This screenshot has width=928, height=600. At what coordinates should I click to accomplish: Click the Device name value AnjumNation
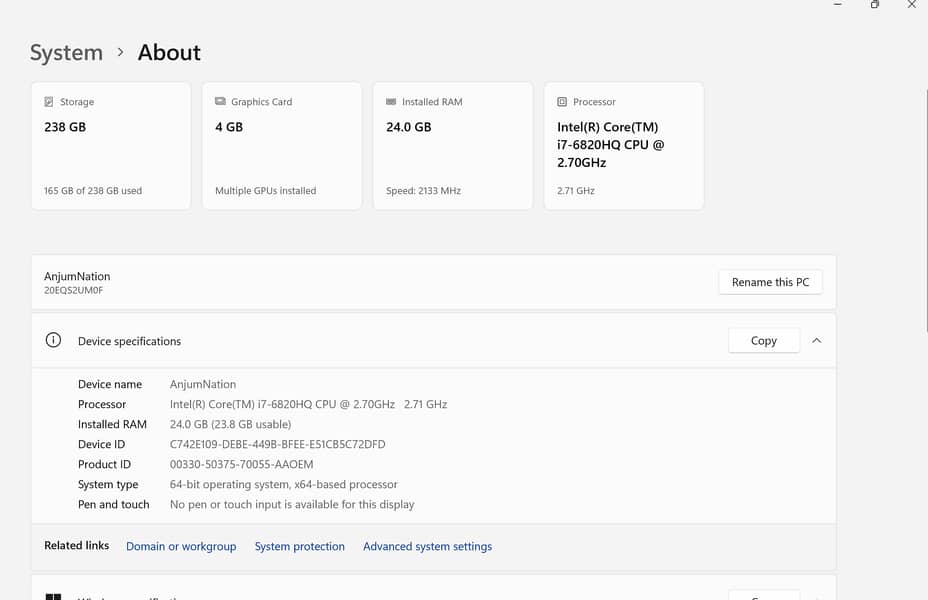point(203,385)
